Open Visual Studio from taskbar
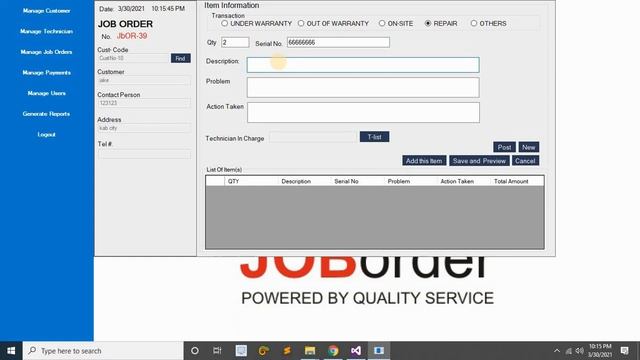 (356, 351)
